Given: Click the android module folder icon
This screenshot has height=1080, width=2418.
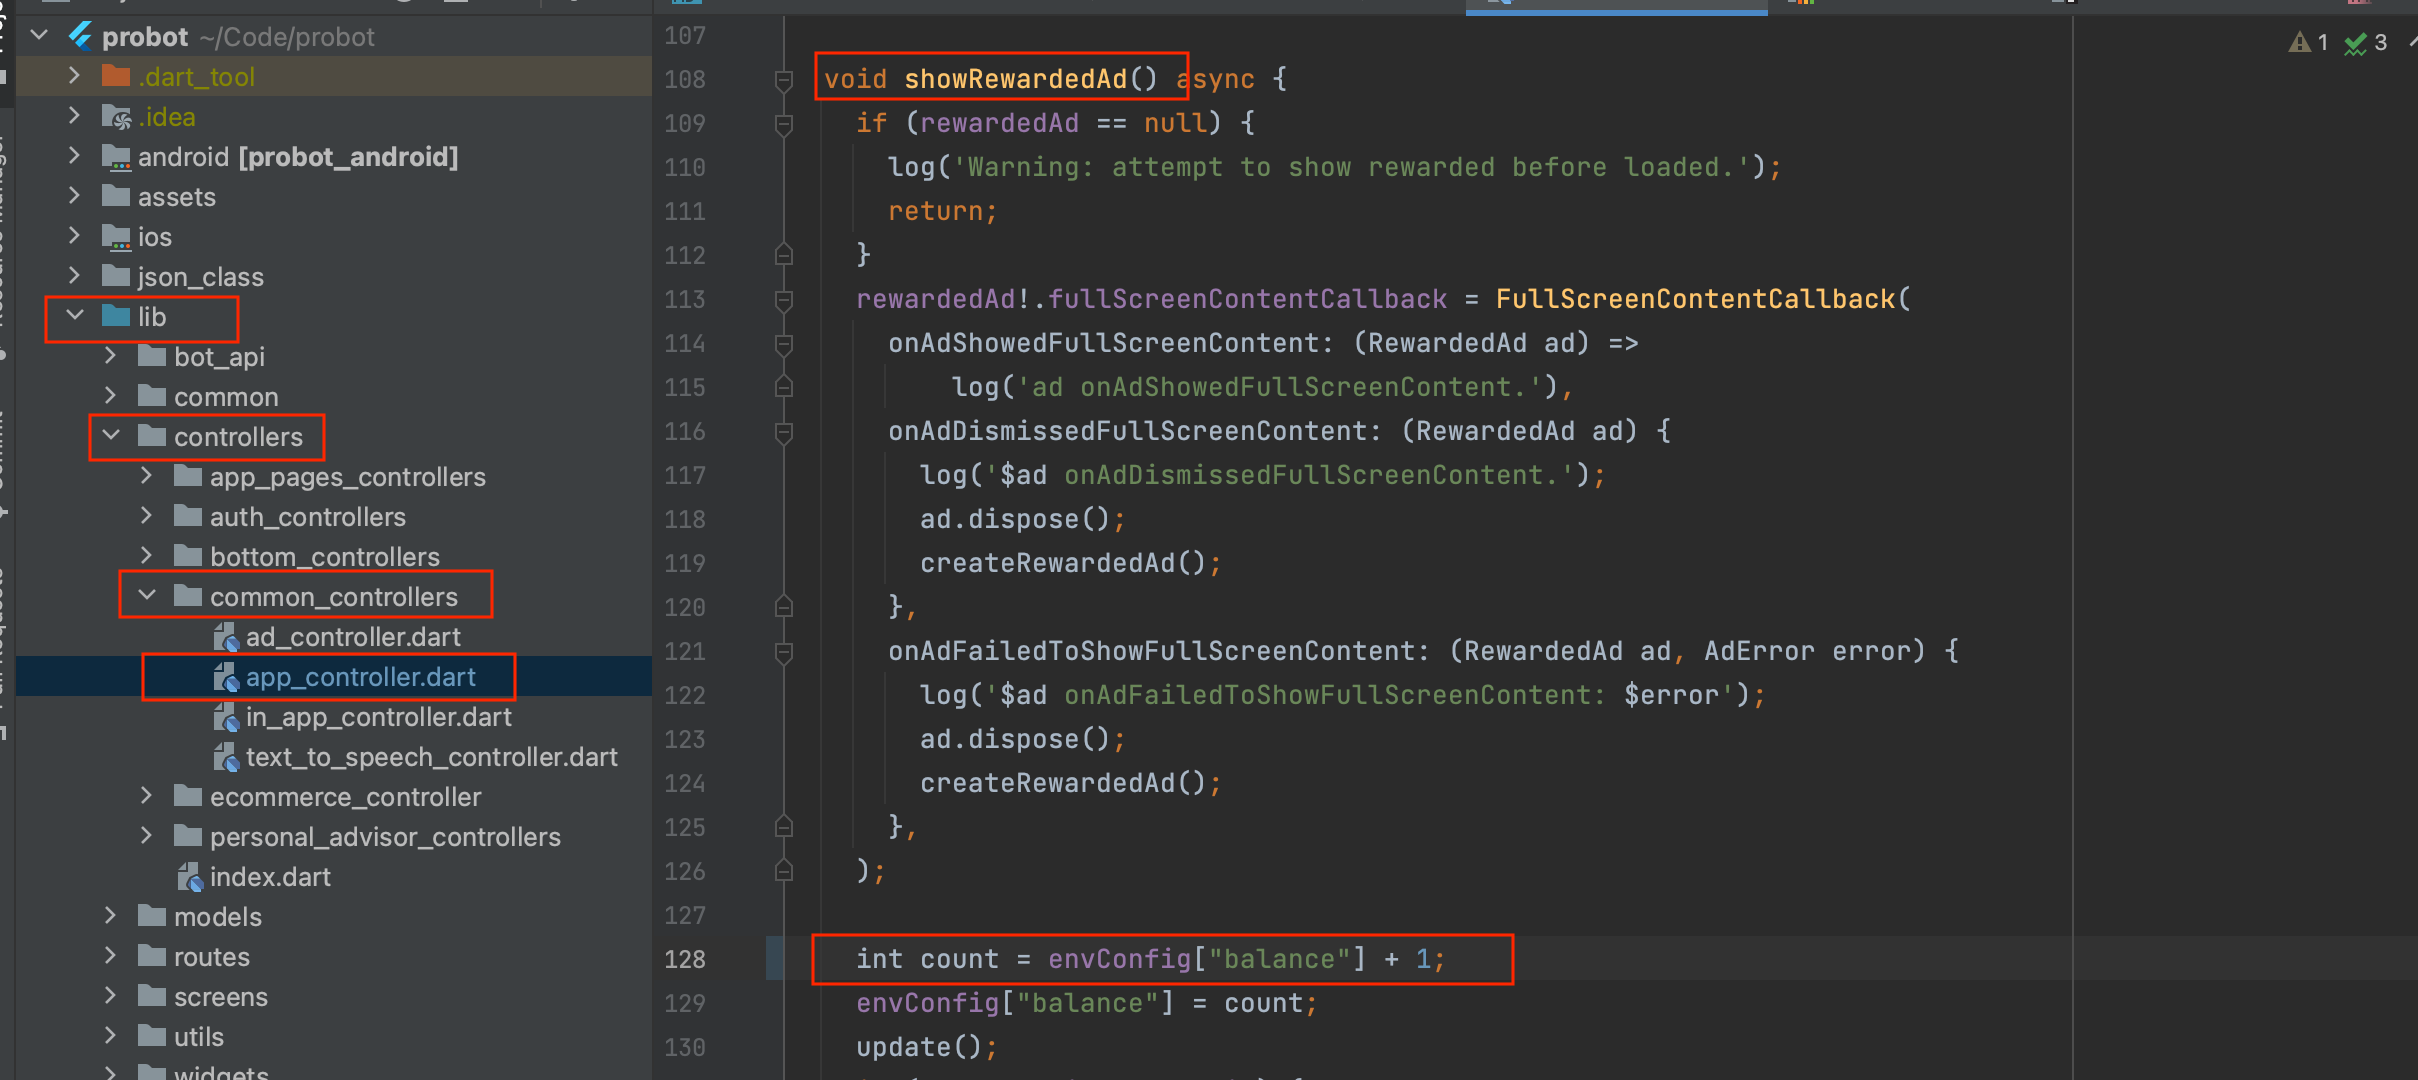Looking at the screenshot, I should 116,156.
